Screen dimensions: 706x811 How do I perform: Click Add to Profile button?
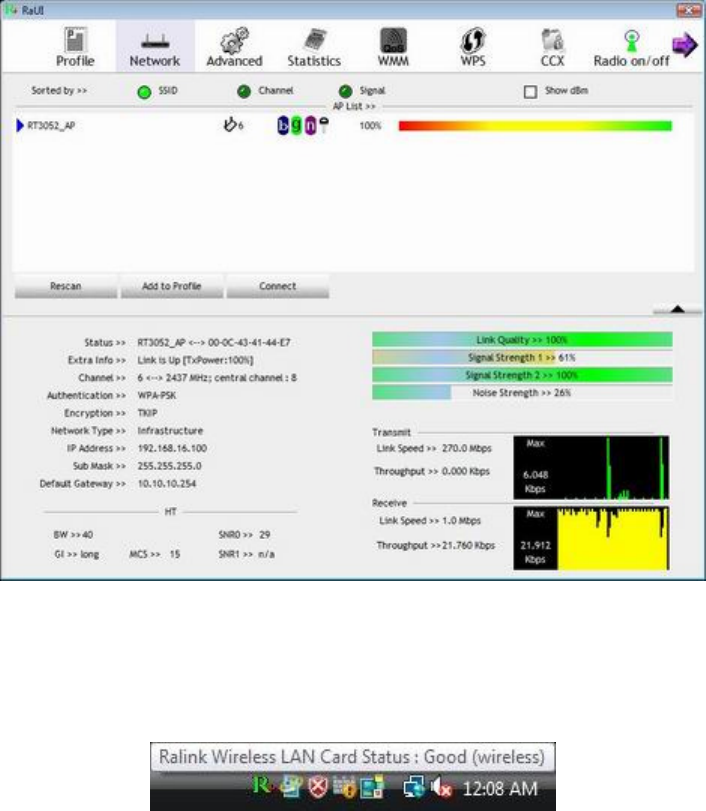coord(172,286)
